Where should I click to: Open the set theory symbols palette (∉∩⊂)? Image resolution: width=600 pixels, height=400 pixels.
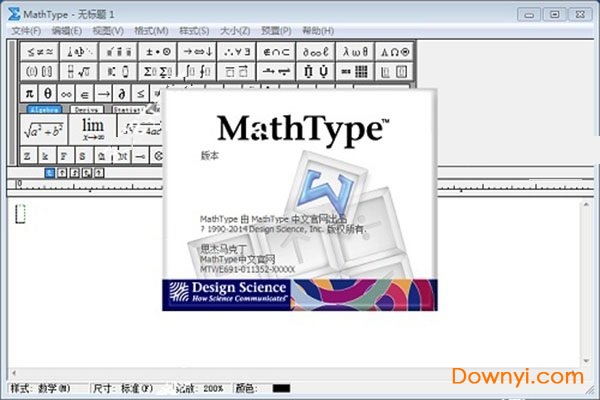[x=276, y=52]
